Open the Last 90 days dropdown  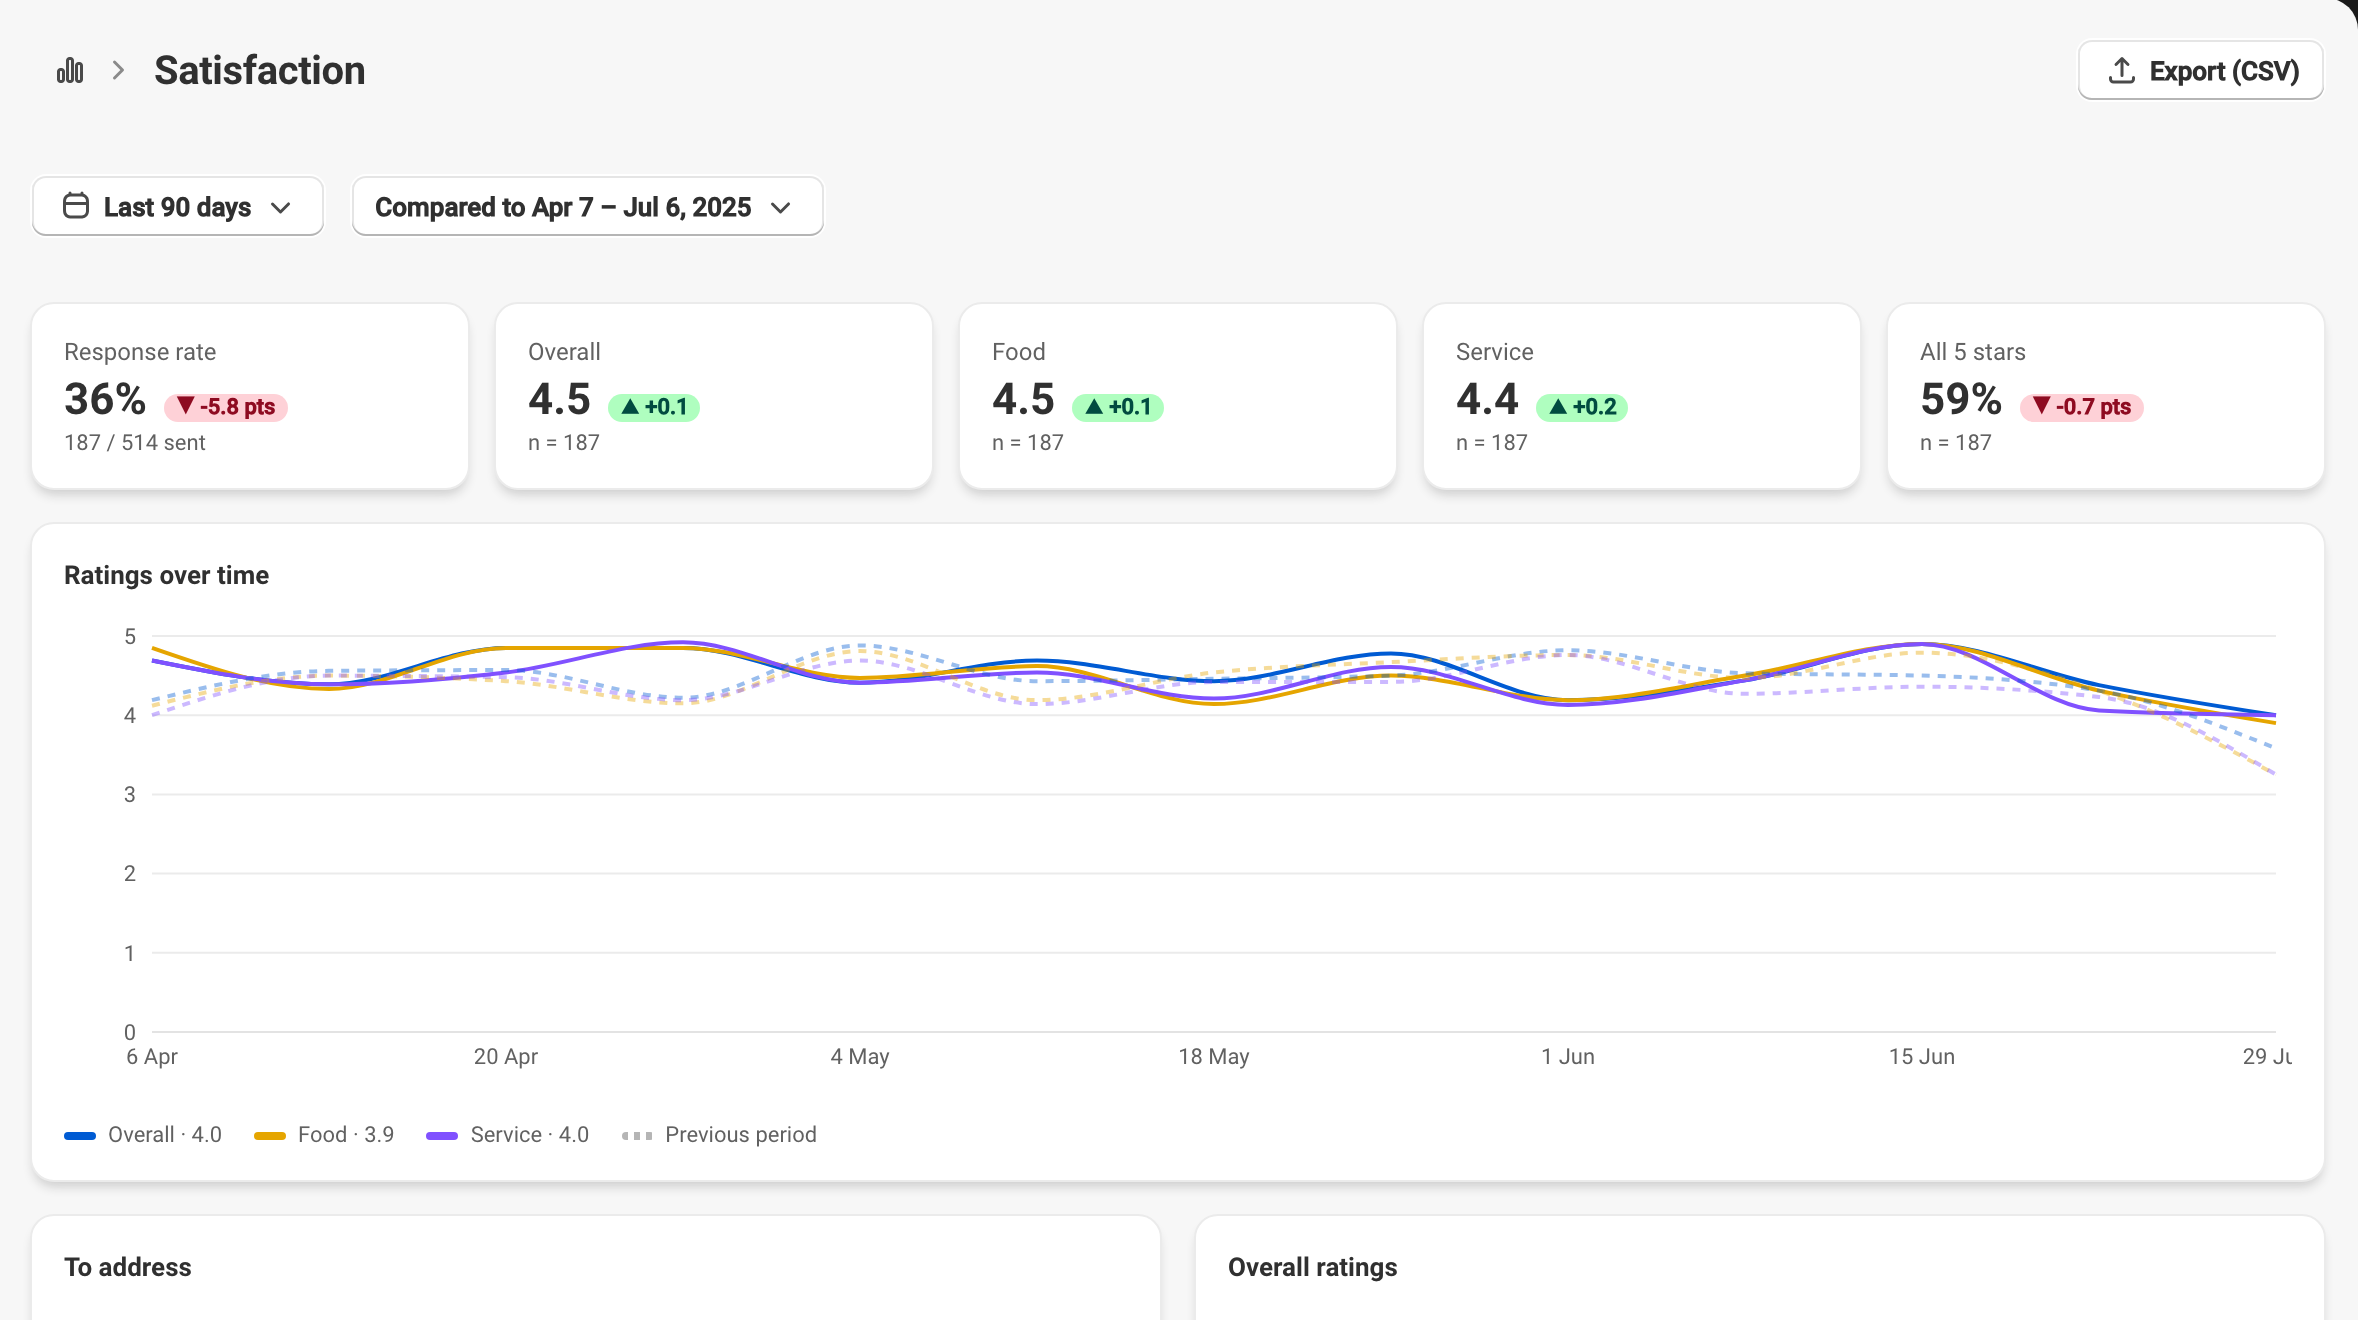pos(178,207)
